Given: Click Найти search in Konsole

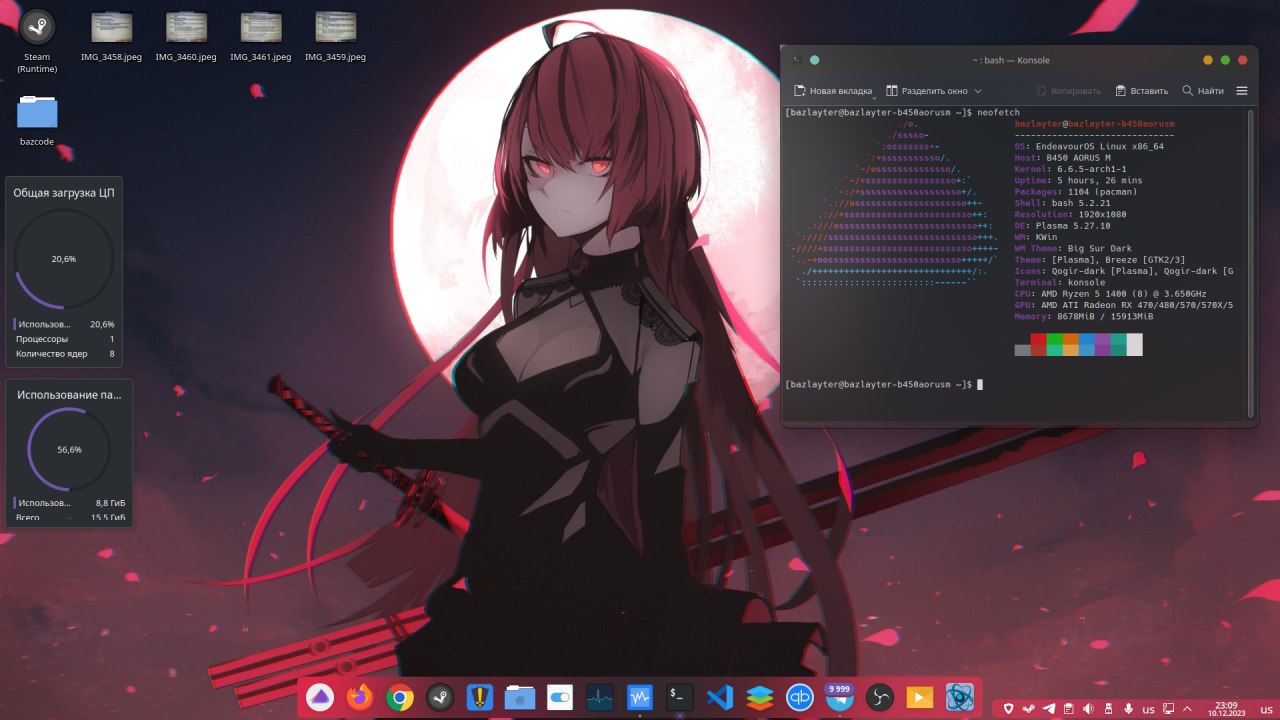Looking at the screenshot, I should (1202, 91).
